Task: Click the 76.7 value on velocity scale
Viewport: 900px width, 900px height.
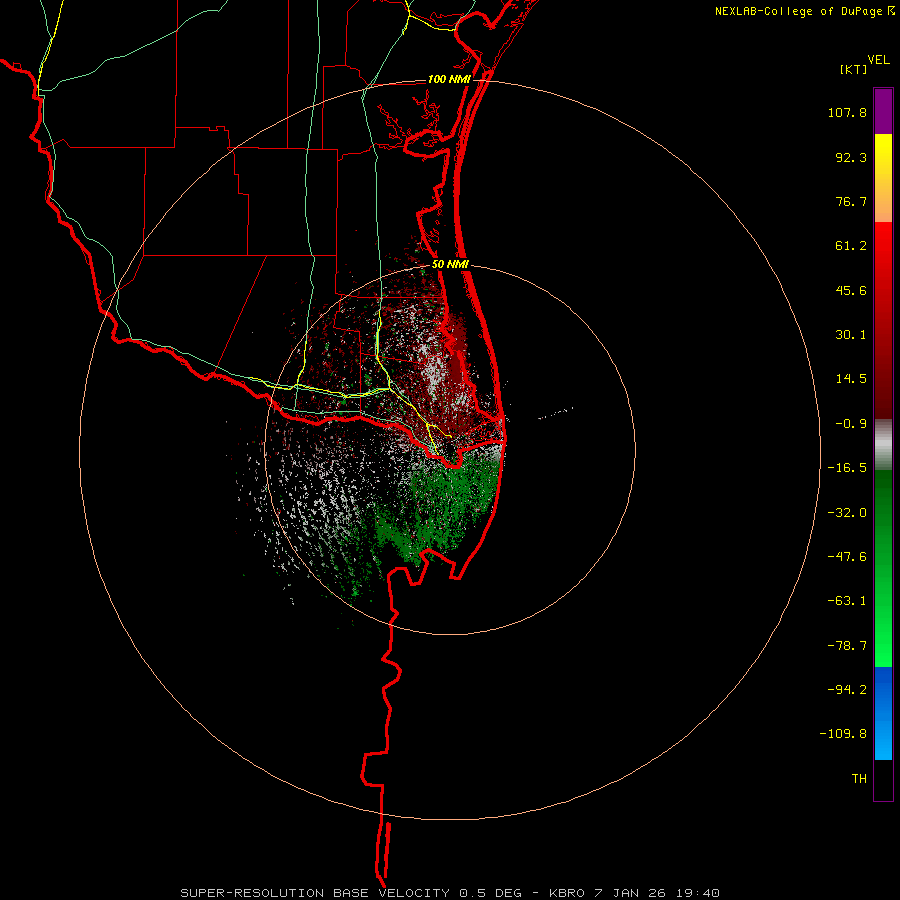Action: (x=851, y=201)
